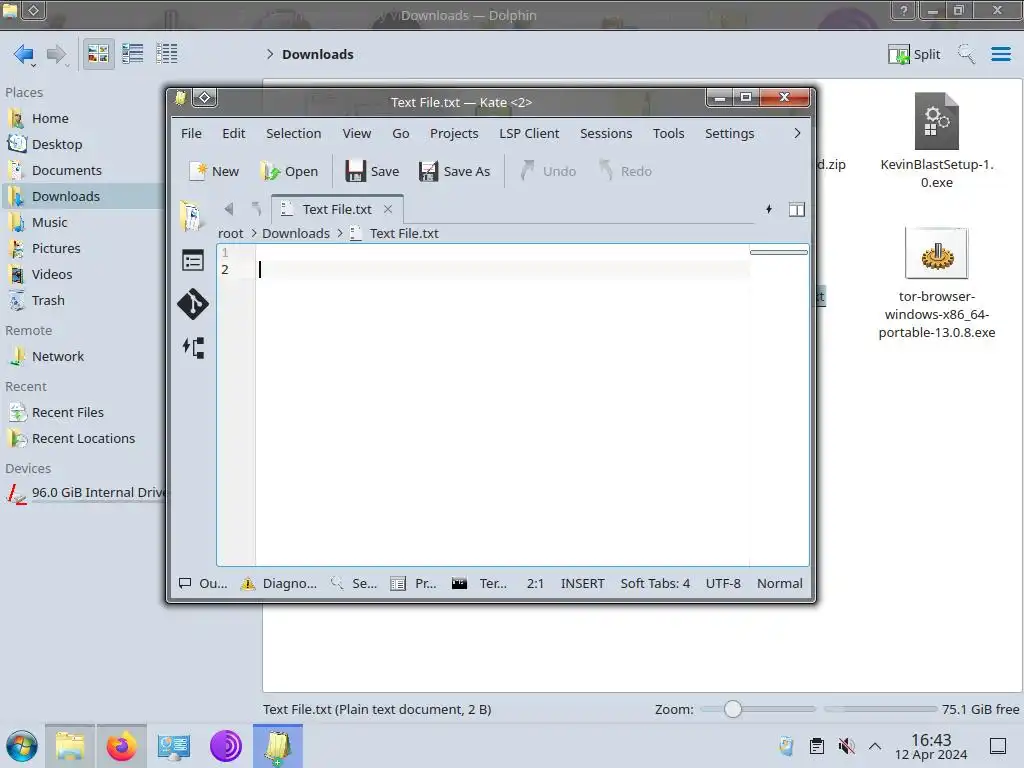This screenshot has width=1024, height=768.
Task: Open the Normal syntax mode selector
Action: (x=780, y=583)
